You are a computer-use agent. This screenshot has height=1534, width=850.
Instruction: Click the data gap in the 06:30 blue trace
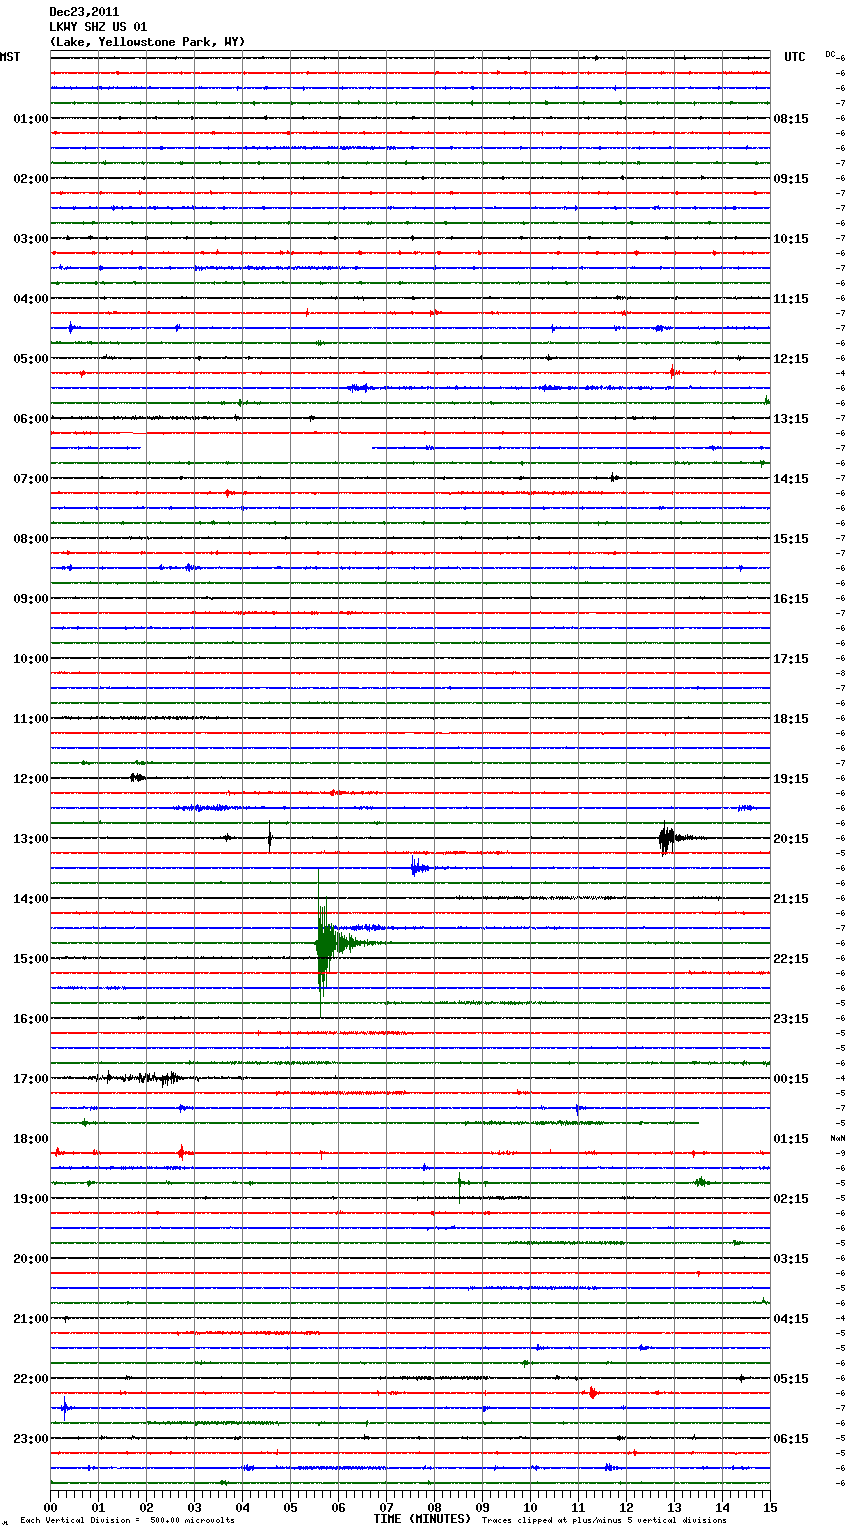(256, 448)
